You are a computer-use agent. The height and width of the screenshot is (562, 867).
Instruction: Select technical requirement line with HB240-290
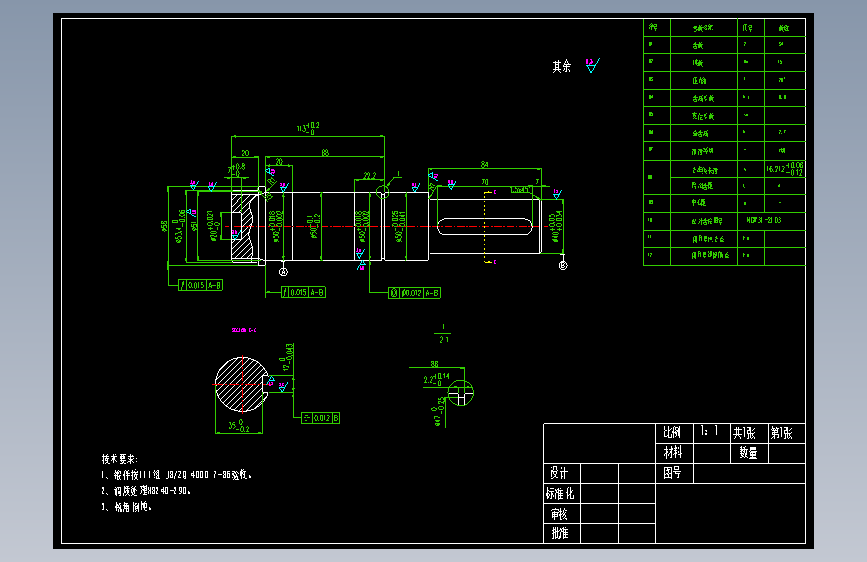tap(146, 491)
